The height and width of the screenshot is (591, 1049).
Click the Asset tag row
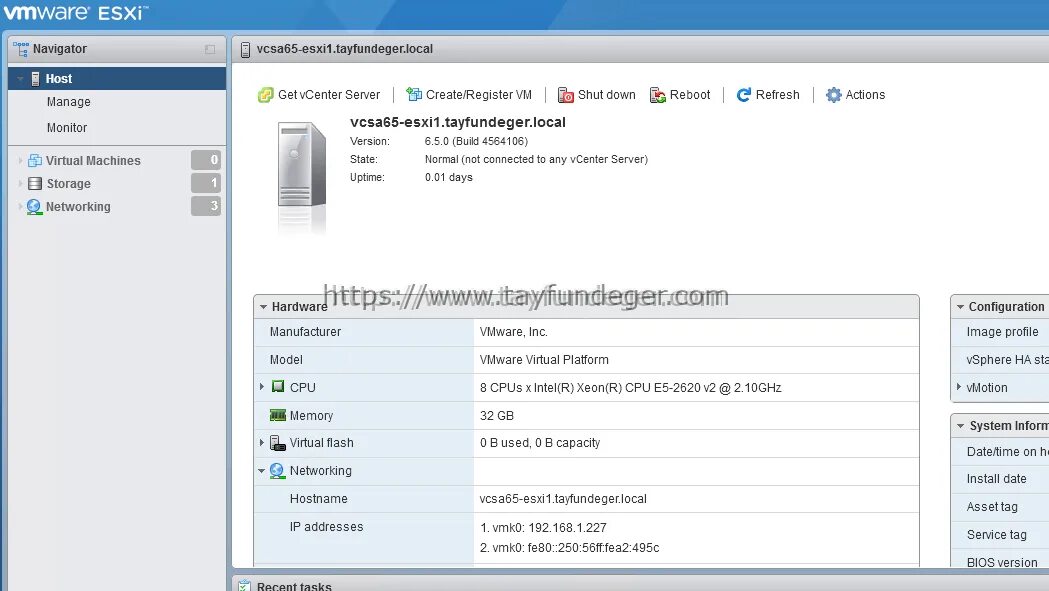point(1000,507)
